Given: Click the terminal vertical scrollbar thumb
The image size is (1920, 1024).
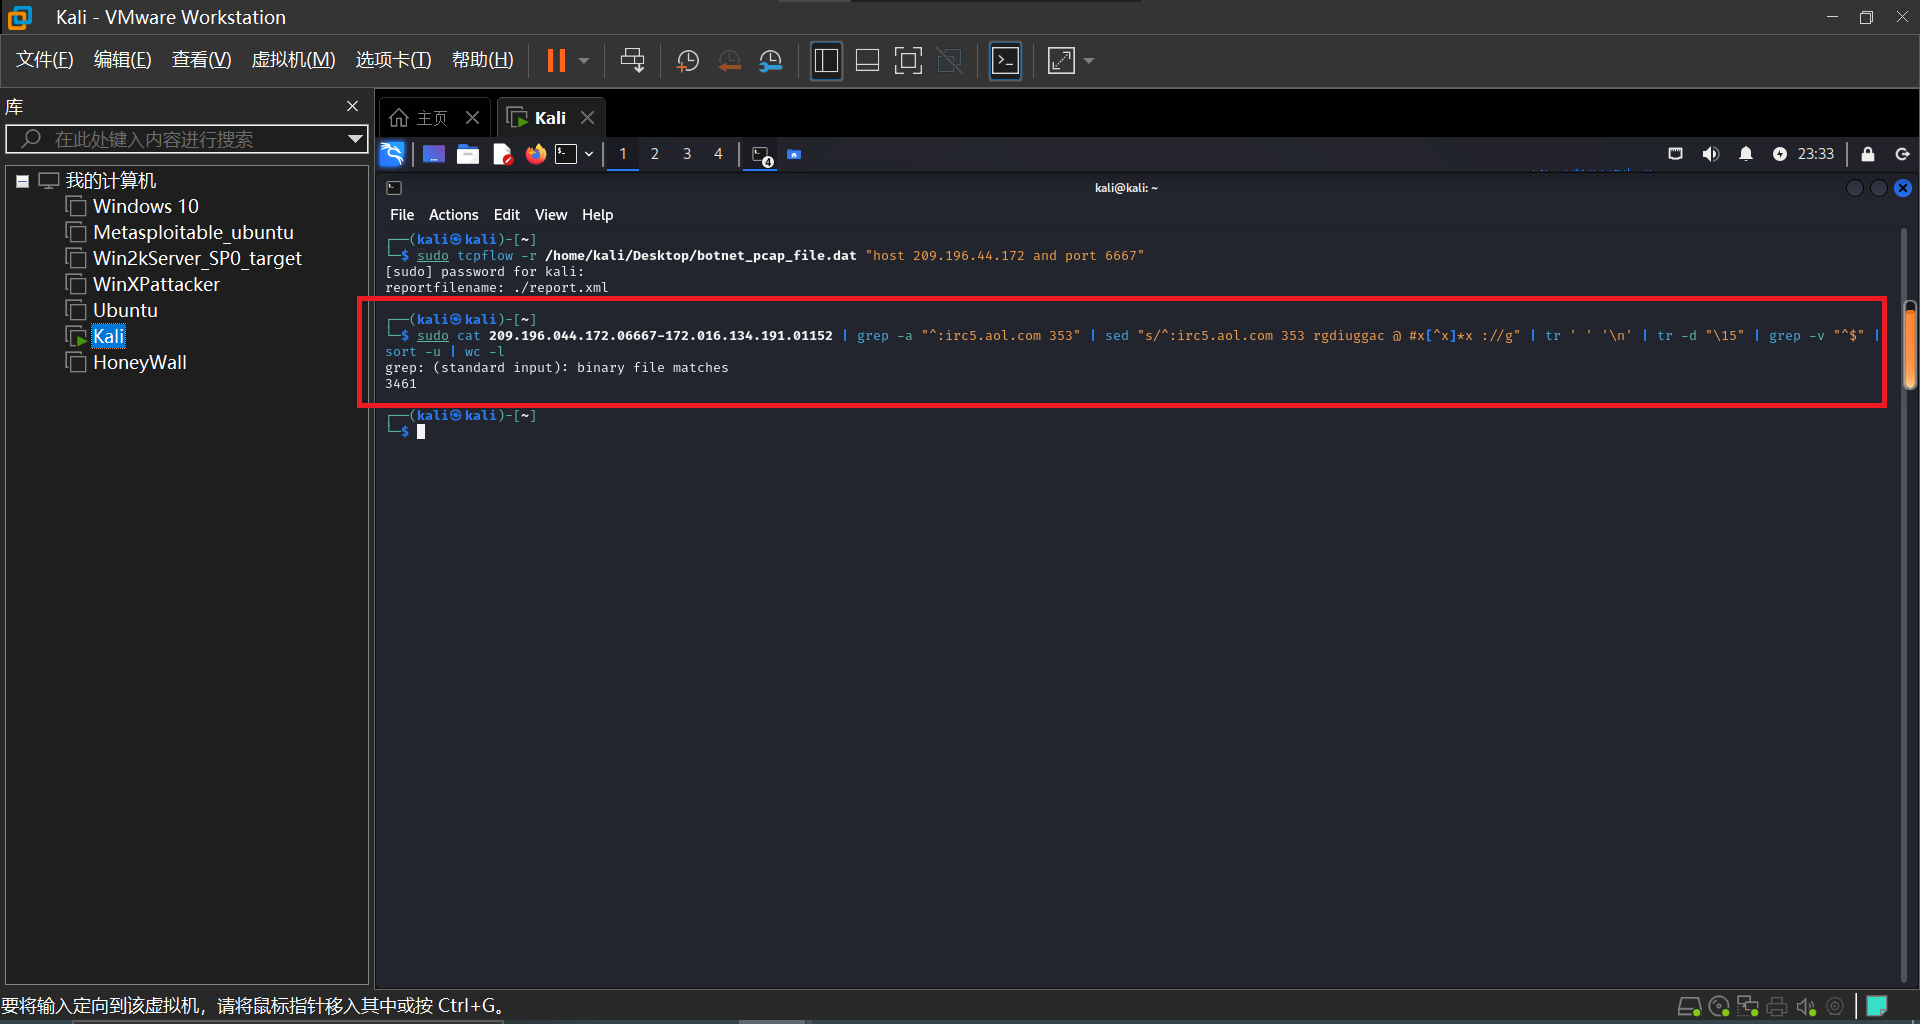Looking at the screenshot, I should coord(1909,346).
